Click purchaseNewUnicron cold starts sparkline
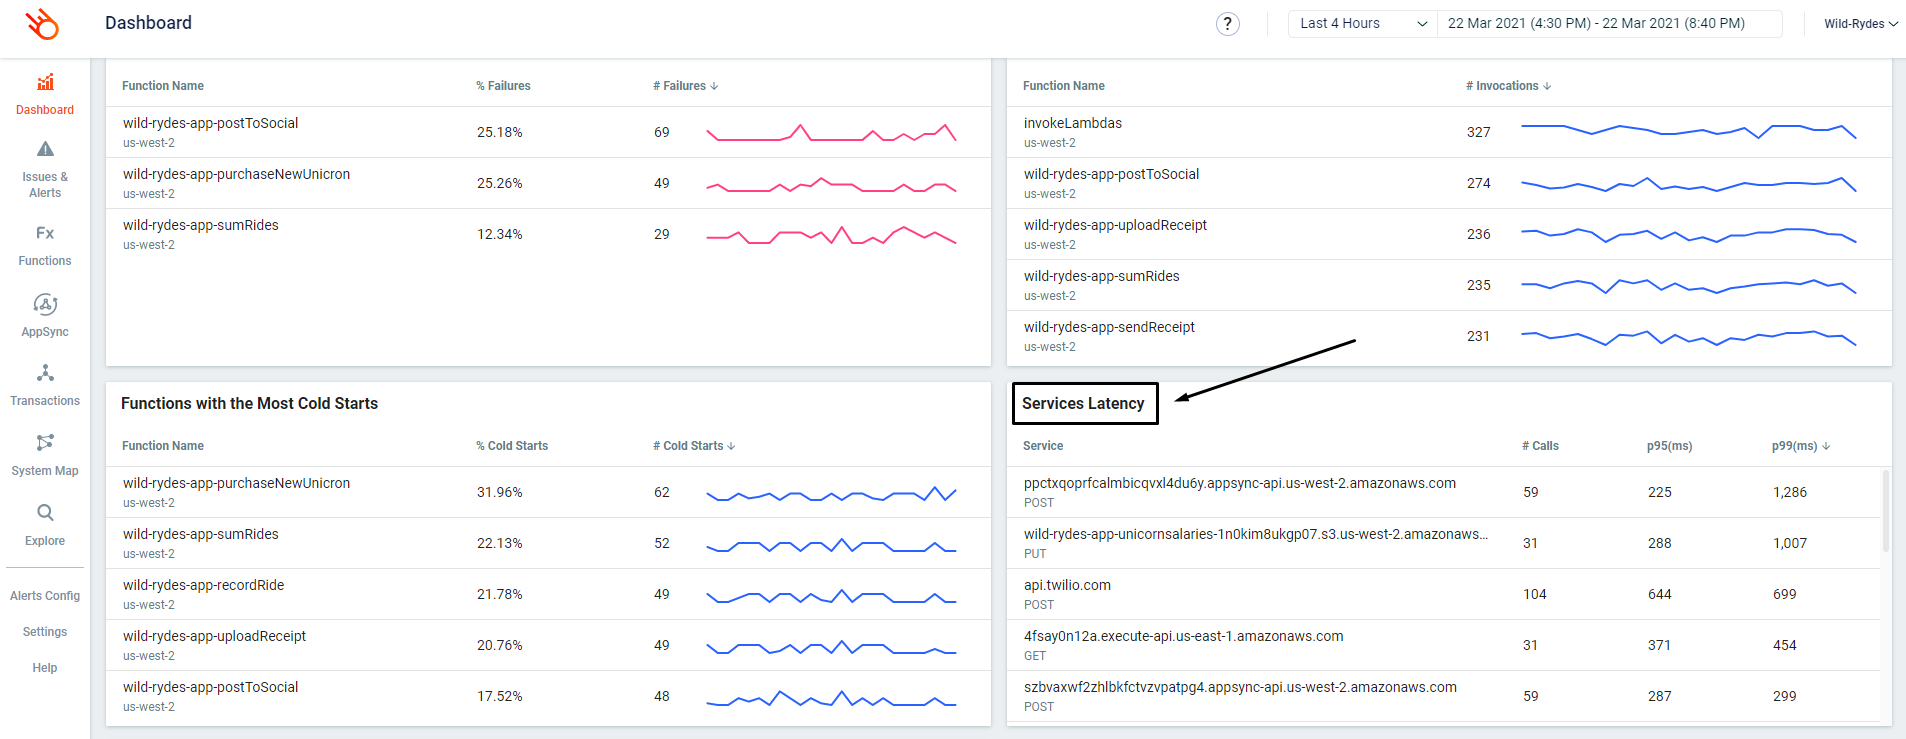 tap(831, 493)
